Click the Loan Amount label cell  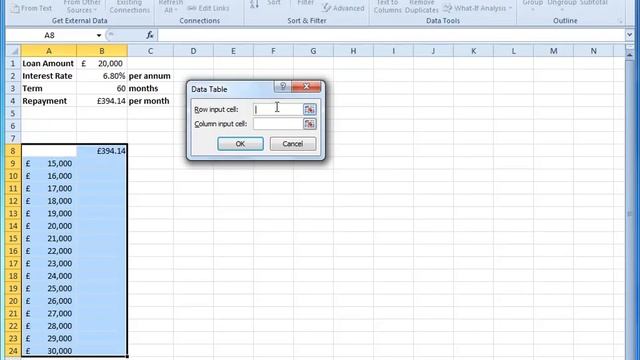tap(49, 64)
